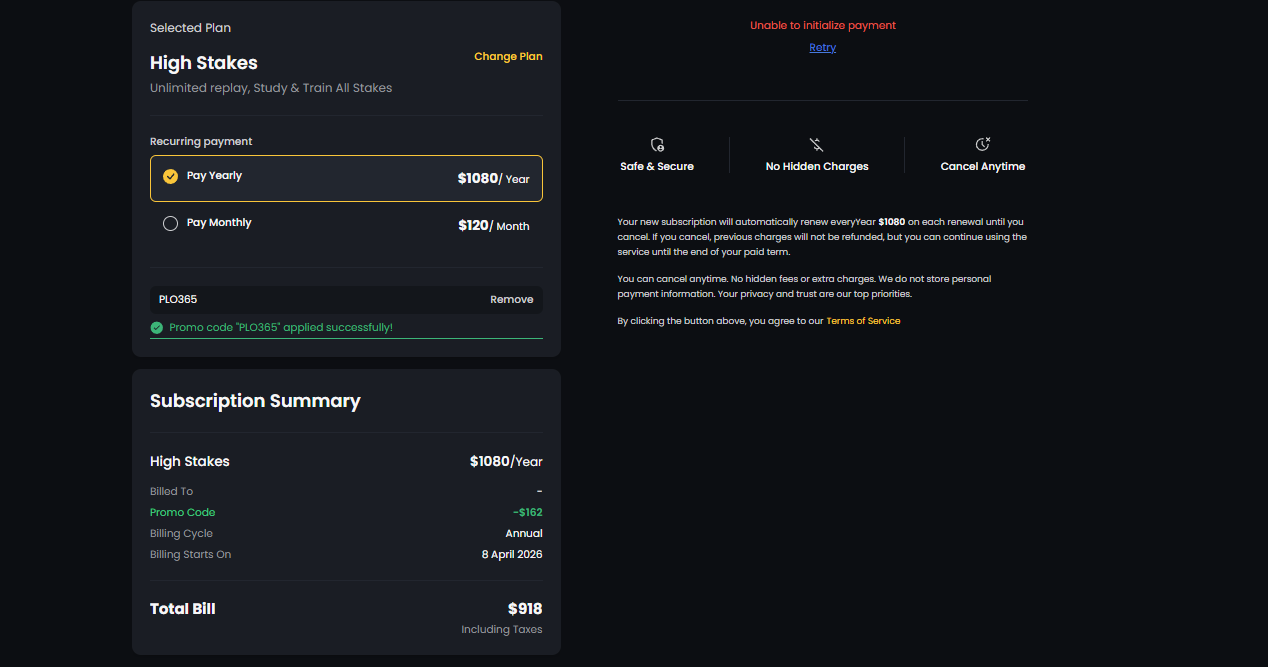Image resolution: width=1268 pixels, height=667 pixels.
Task: Remove the PLO365 promo code
Action: pos(511,300)
